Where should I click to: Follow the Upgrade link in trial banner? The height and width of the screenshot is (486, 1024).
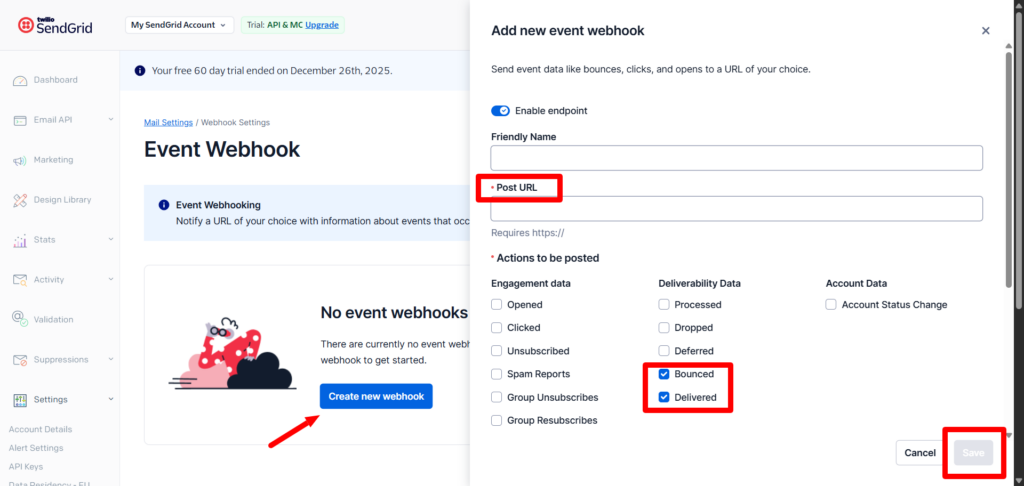click(321, 25)
